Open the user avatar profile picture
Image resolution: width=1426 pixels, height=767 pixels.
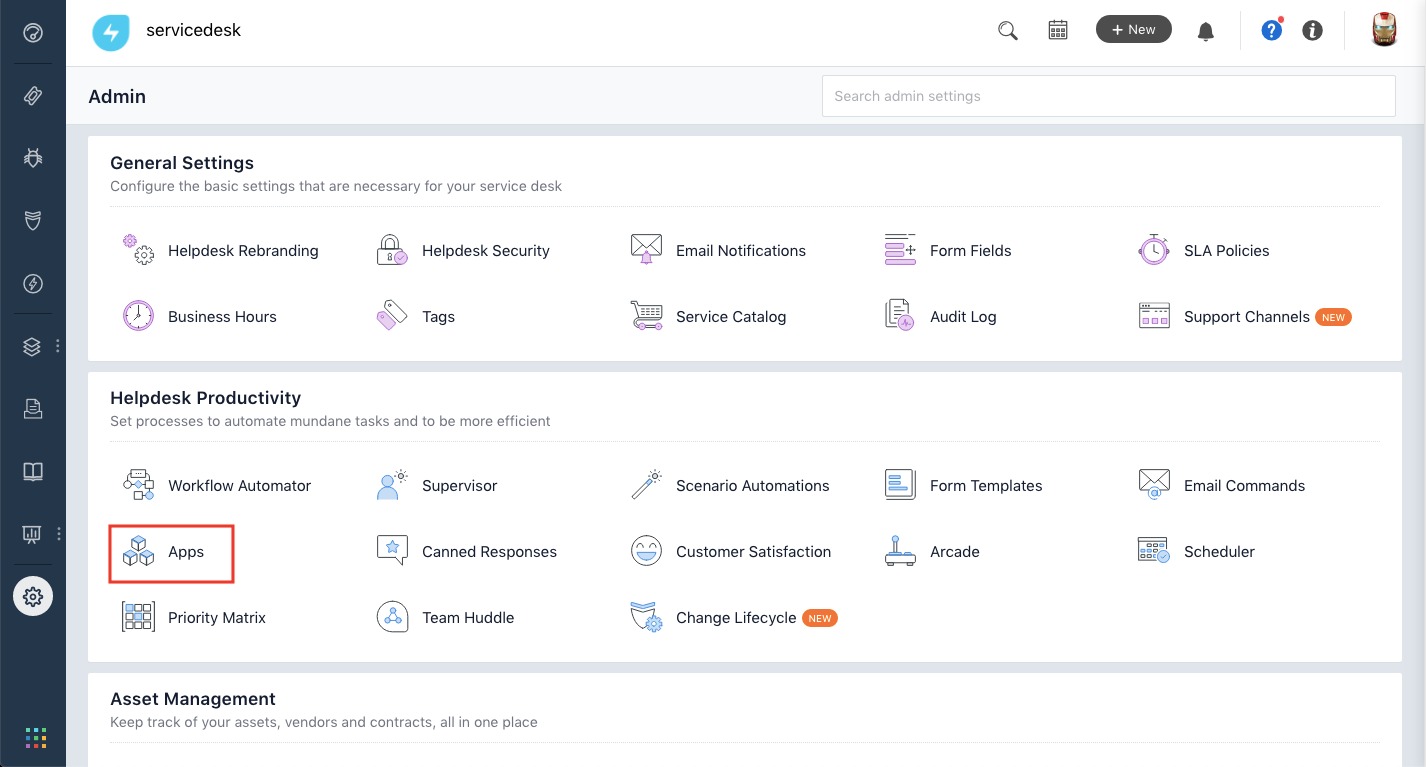click(1384, 30)
